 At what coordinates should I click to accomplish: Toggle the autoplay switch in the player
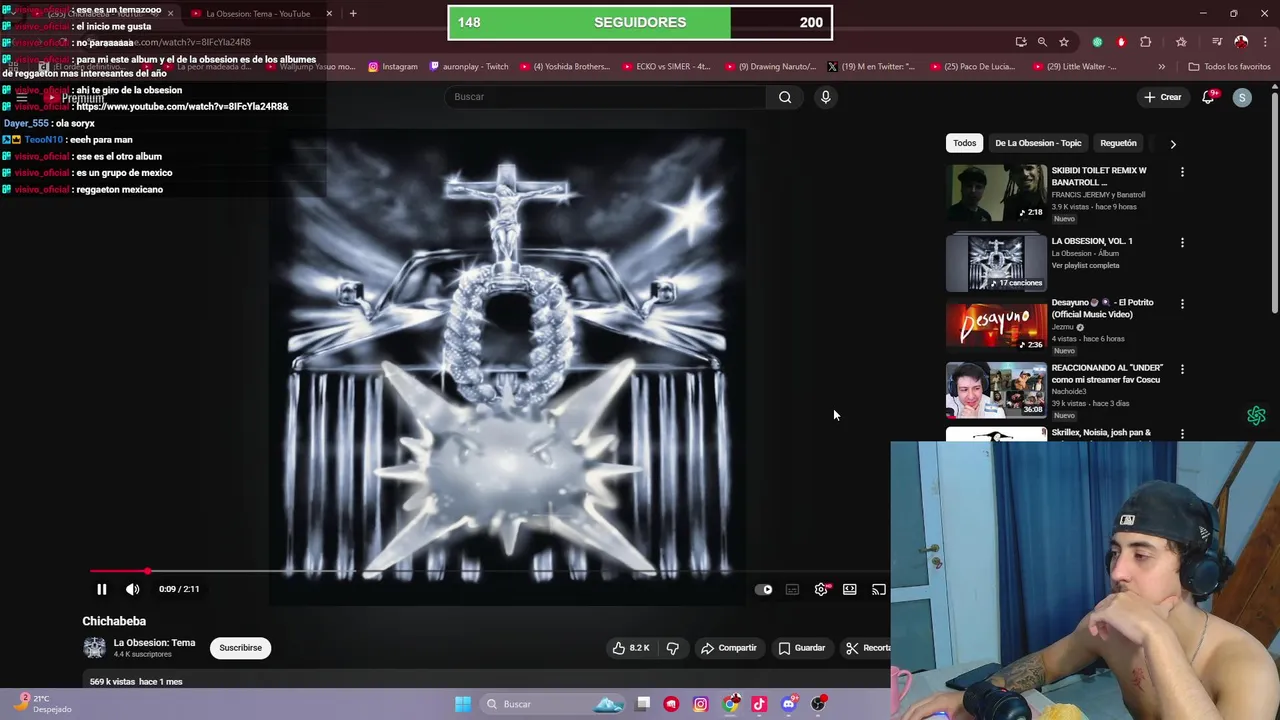click(764, 590)
